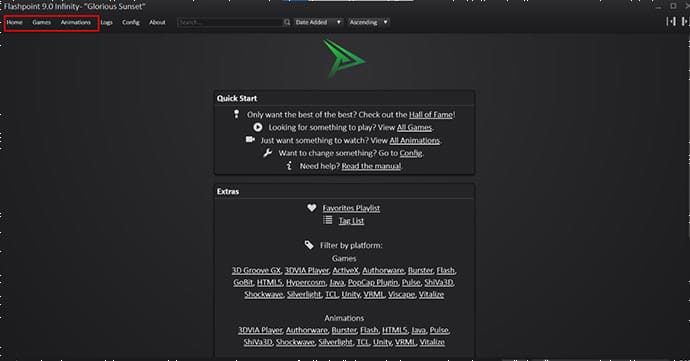Open the Config tab in menu bar
Screen dimensions: 690x361
pos(131,22)
